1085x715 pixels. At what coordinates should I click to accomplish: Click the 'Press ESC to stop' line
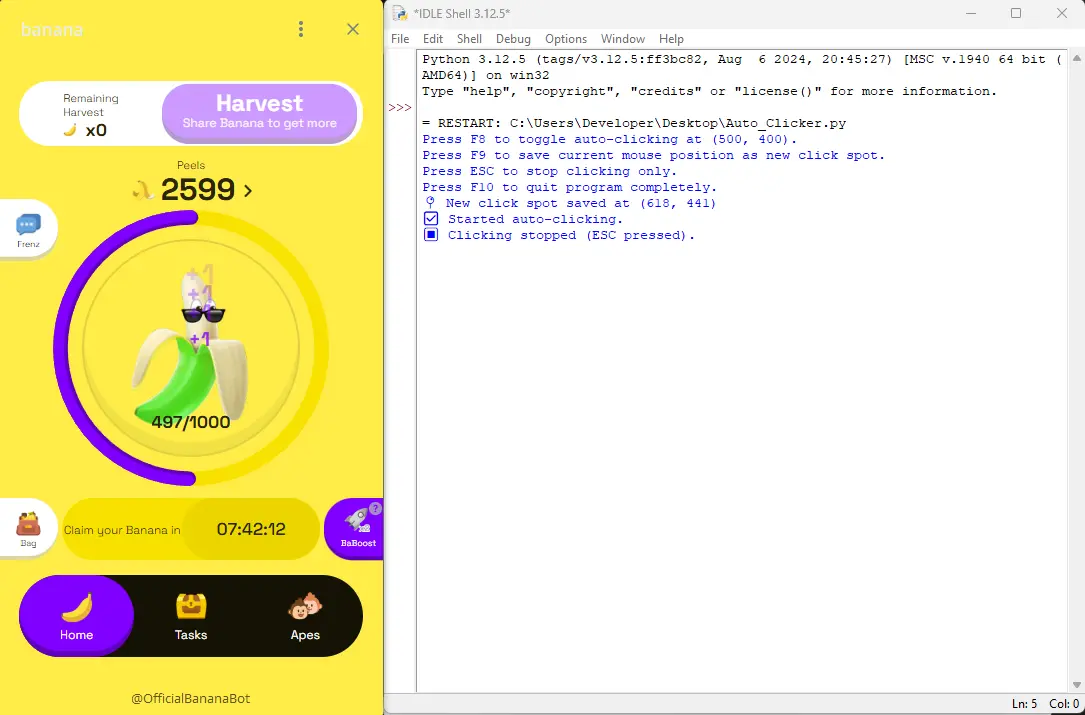549,171
